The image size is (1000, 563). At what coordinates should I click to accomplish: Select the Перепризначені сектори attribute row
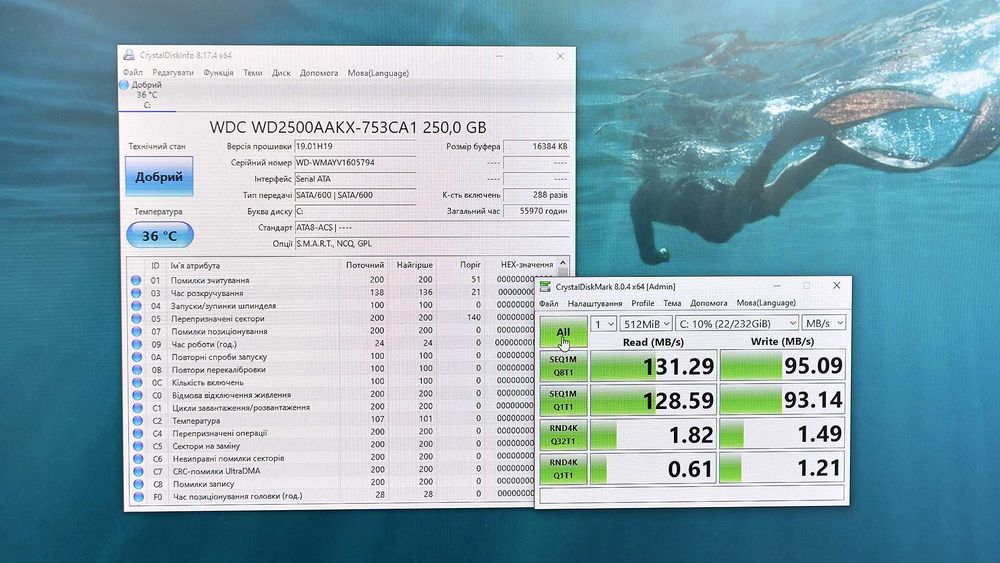click(332, 318)
